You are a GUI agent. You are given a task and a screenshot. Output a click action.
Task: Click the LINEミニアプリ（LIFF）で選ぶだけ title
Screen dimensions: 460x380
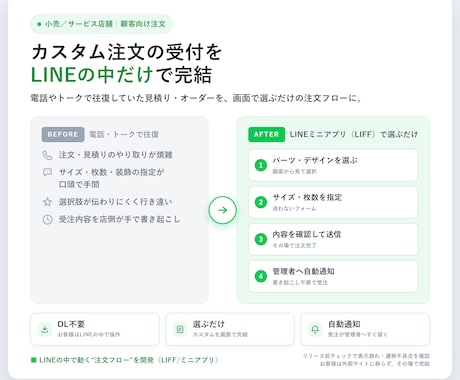pos(354,134)
